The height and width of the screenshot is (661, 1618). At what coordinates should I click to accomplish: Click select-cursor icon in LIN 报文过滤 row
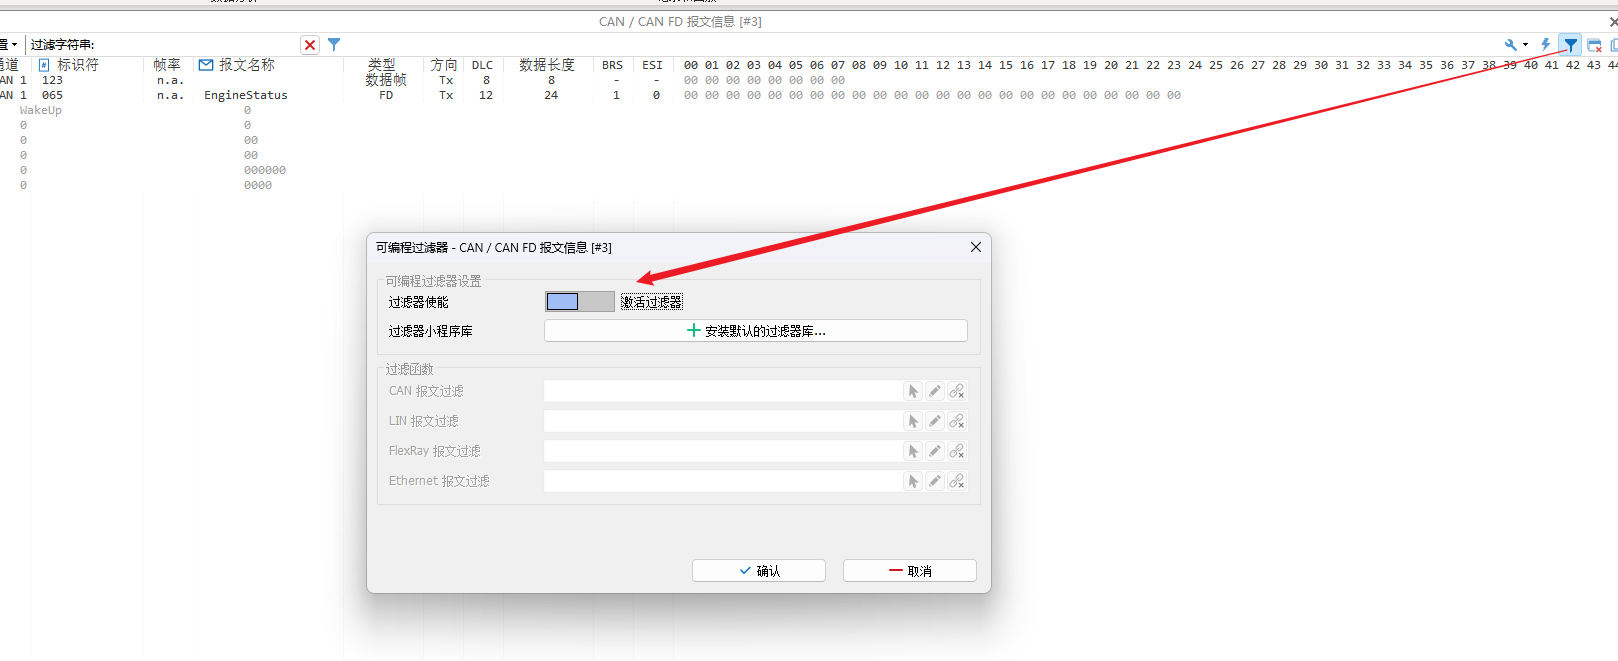pos(913,421)
